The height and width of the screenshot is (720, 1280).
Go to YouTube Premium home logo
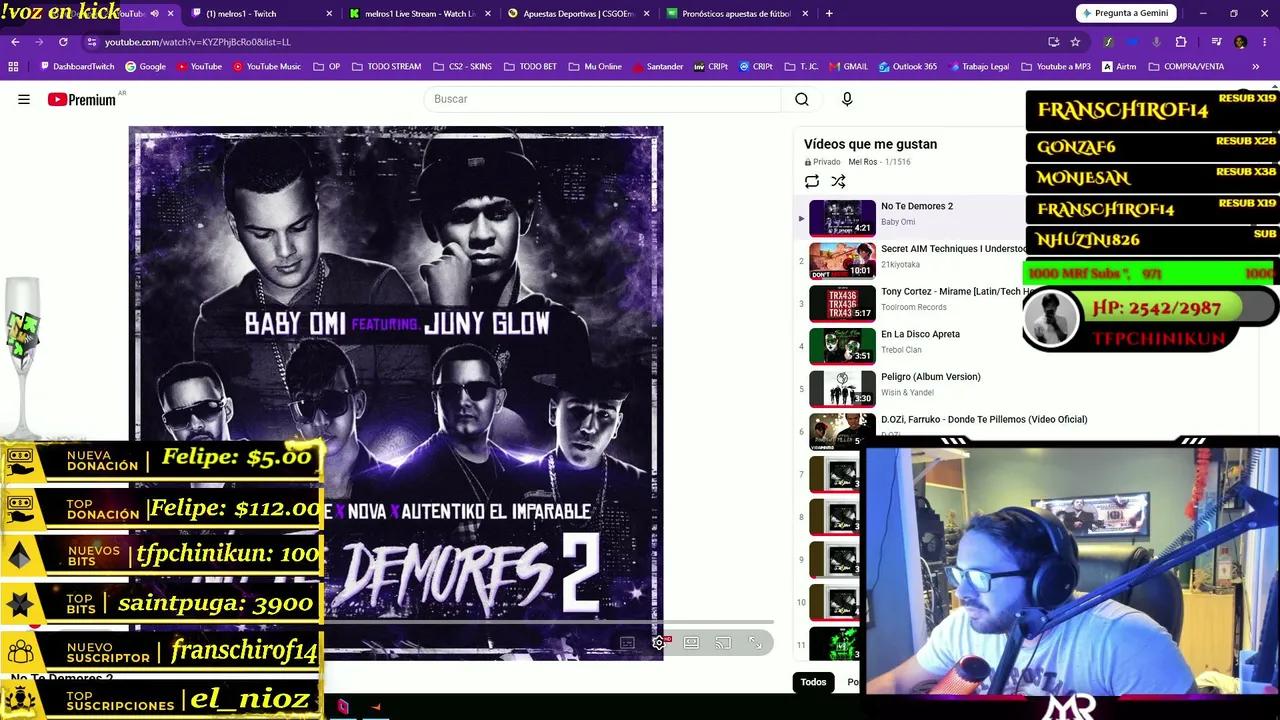81,100
